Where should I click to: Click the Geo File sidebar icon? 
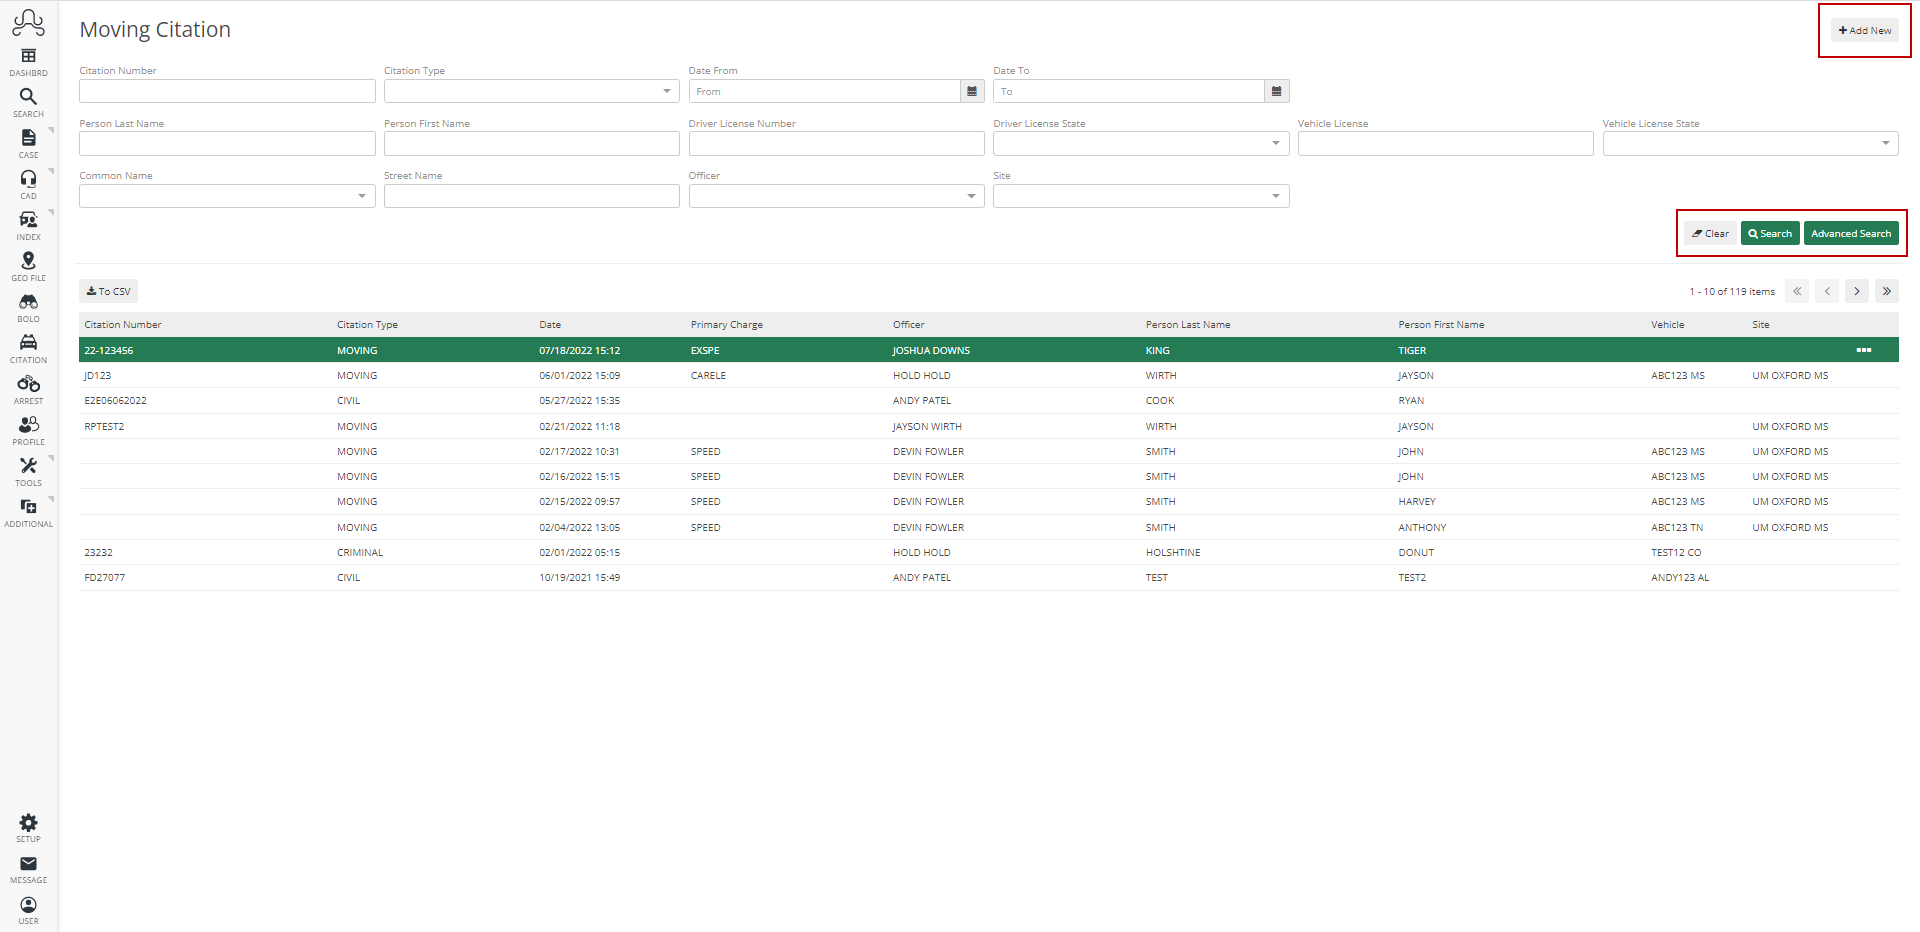tap(27, 262)
